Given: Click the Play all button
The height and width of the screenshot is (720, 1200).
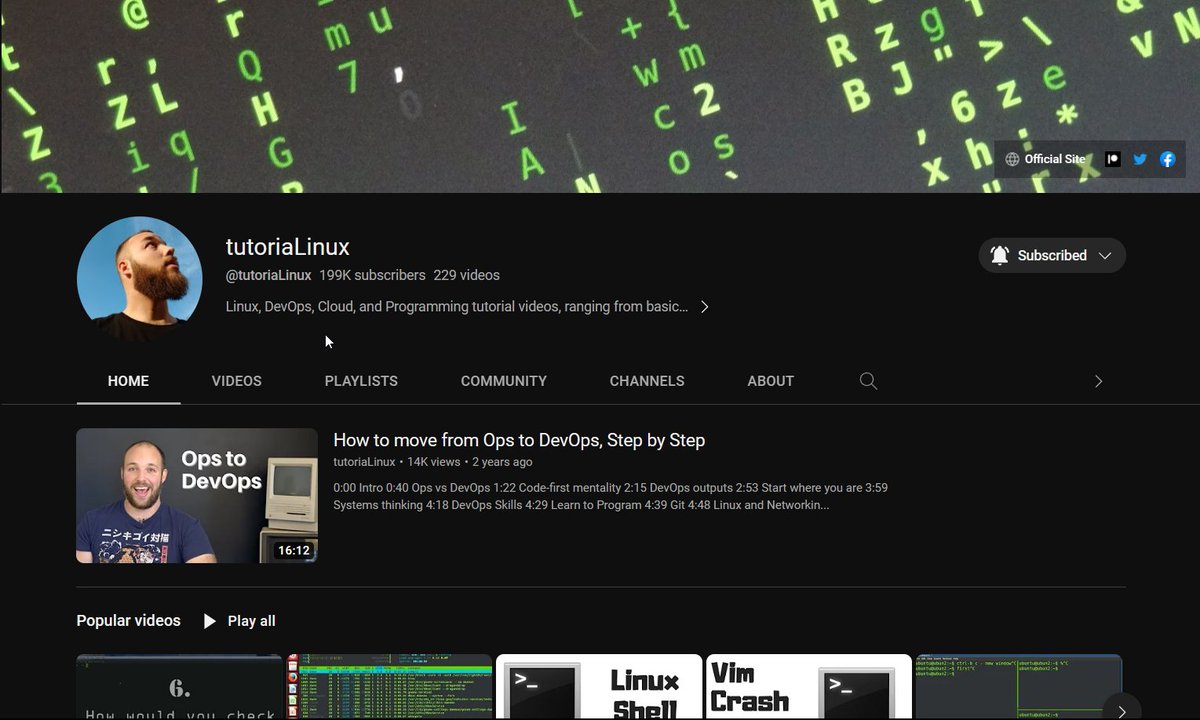Looking at the screenshot, I should 239,621.
